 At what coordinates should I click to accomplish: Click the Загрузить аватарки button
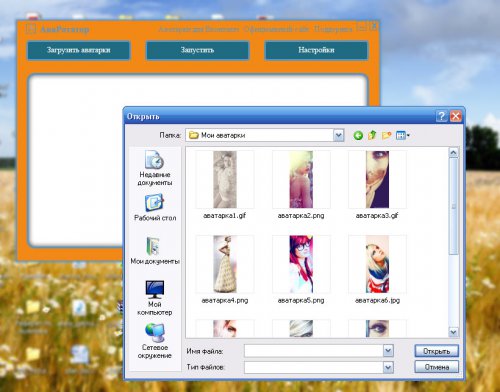click(x=78, y=50)
